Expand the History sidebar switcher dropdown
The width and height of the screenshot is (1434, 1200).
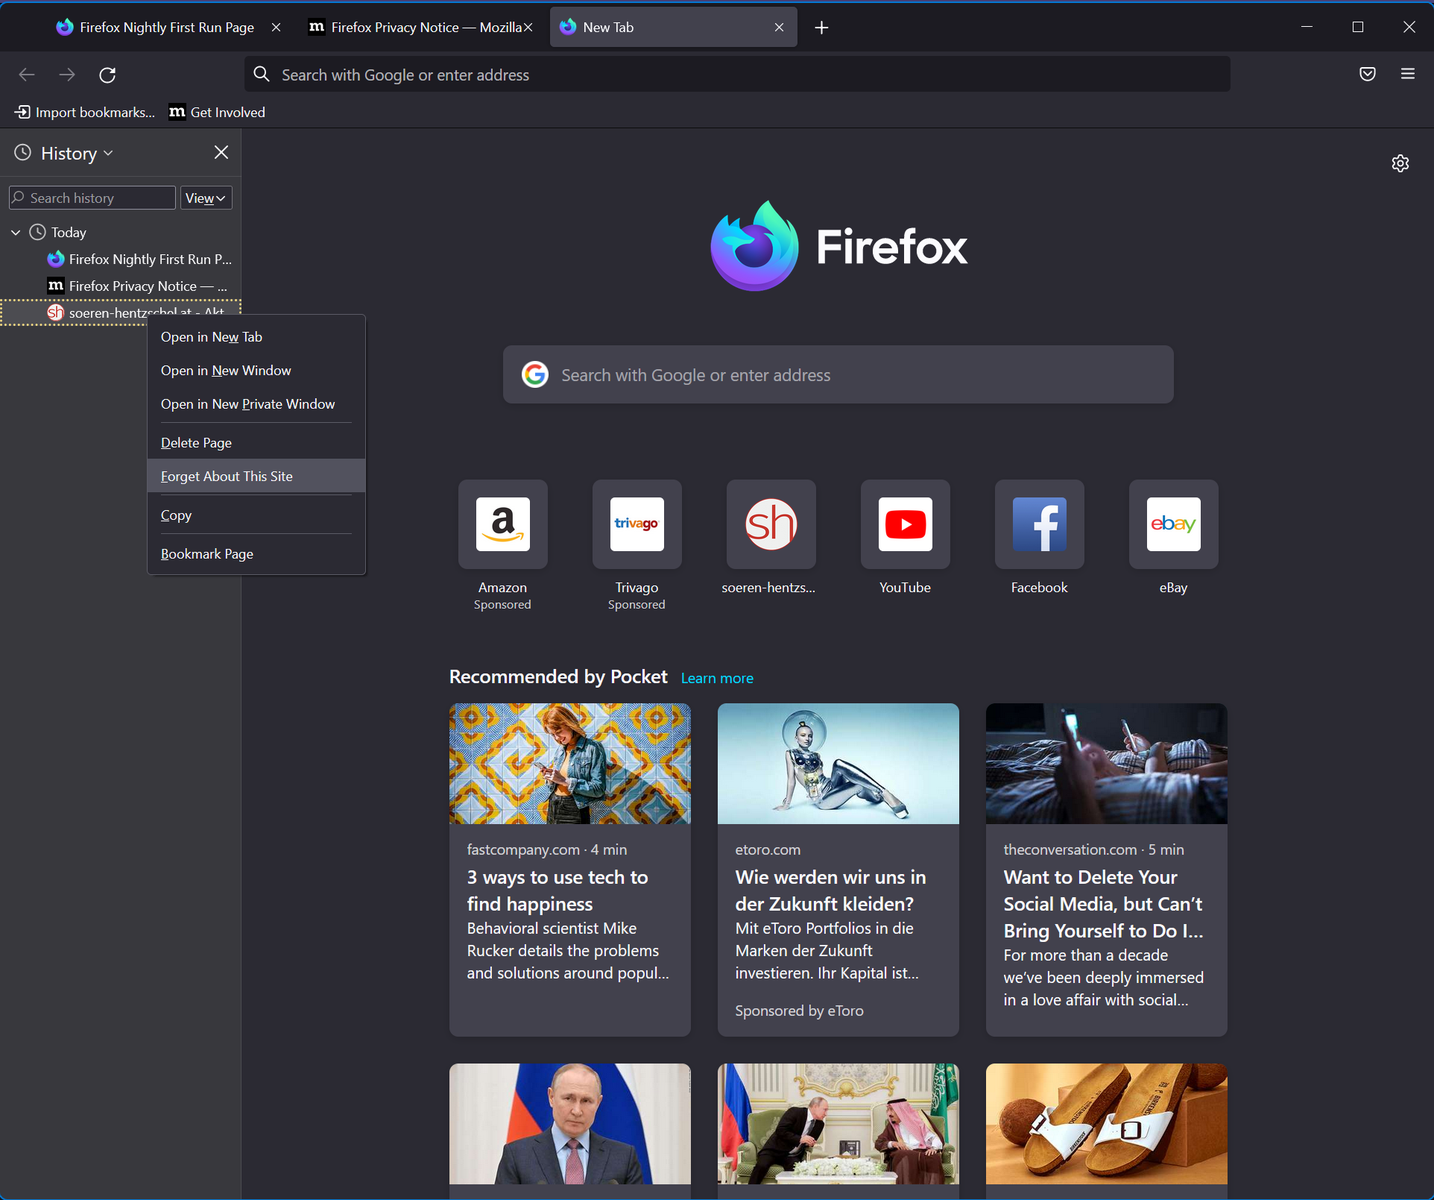[x=76, y=153]
